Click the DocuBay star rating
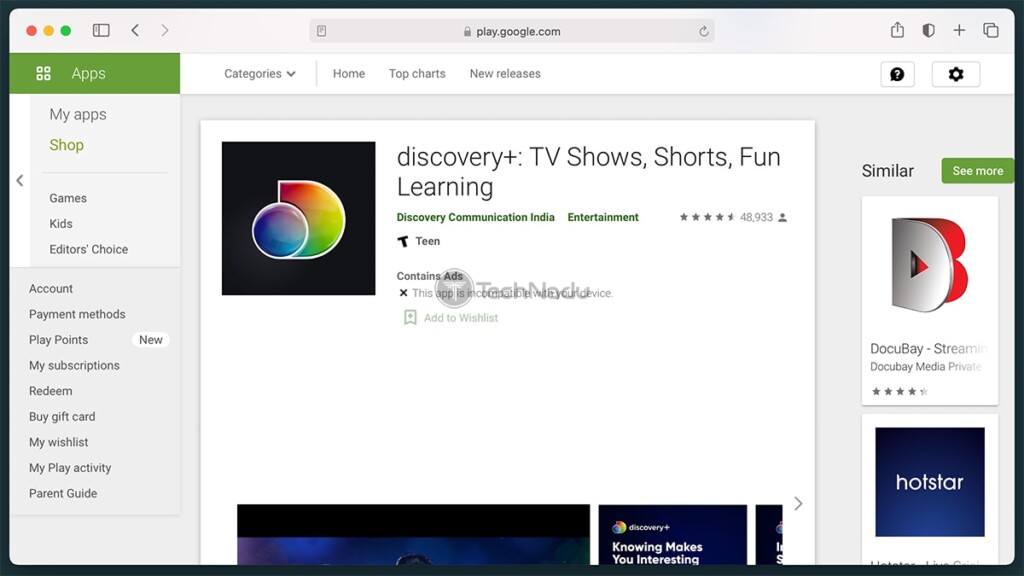This screenshot has width=1024, height=576. click(x=899, y=392)
